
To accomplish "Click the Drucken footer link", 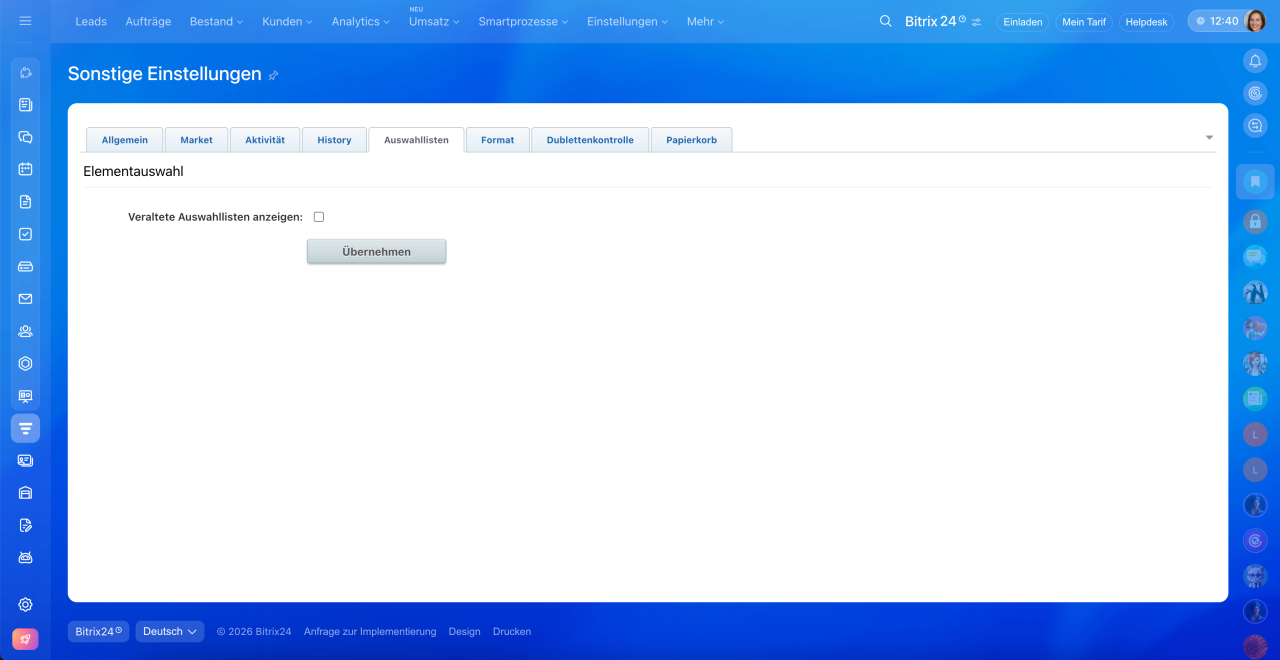I will (512, 632).
